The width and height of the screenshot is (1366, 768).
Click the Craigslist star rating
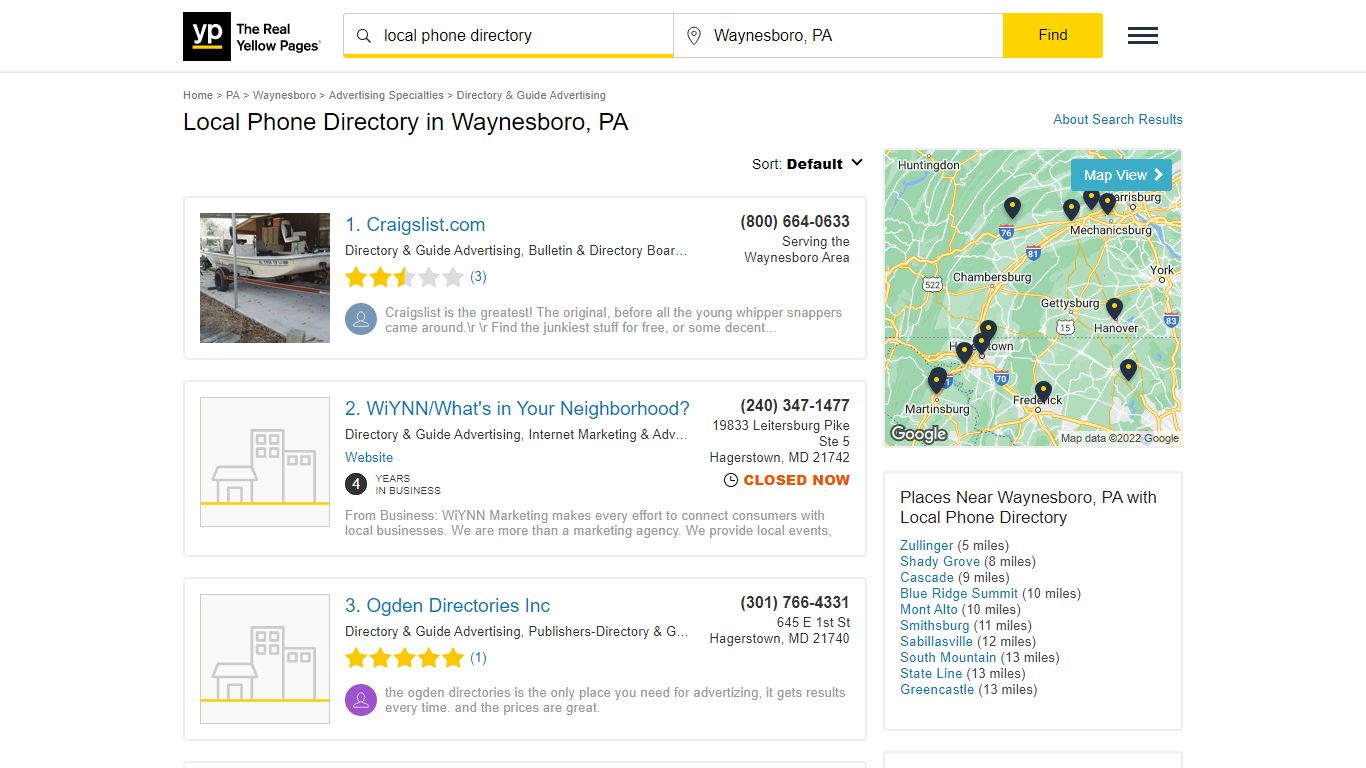(x=404, y=277)
